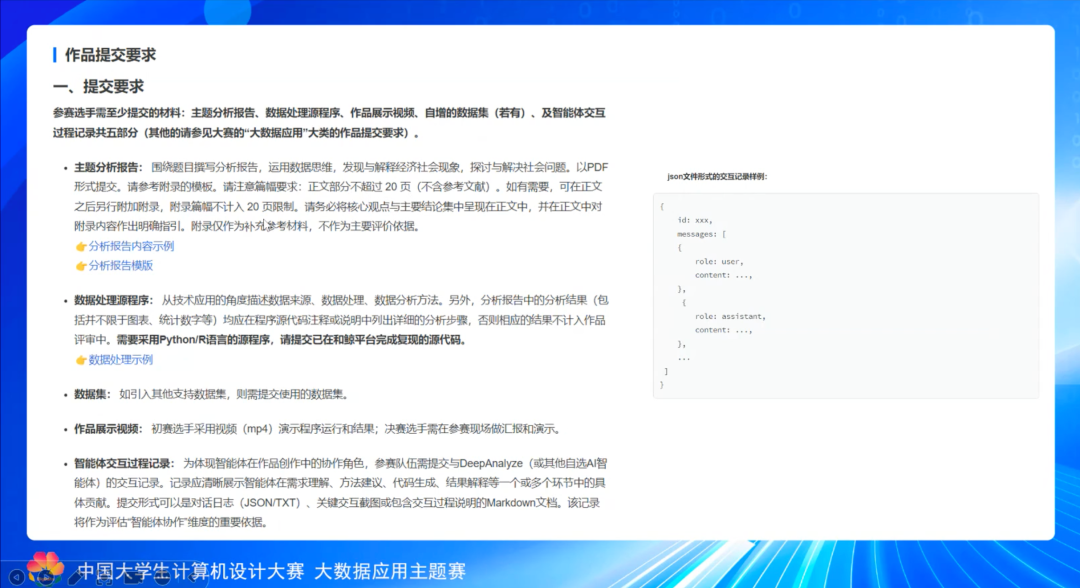The image size is (1080, 588).
Task: Follow the 数据处理示例 link text
Action: click(121, 360)
